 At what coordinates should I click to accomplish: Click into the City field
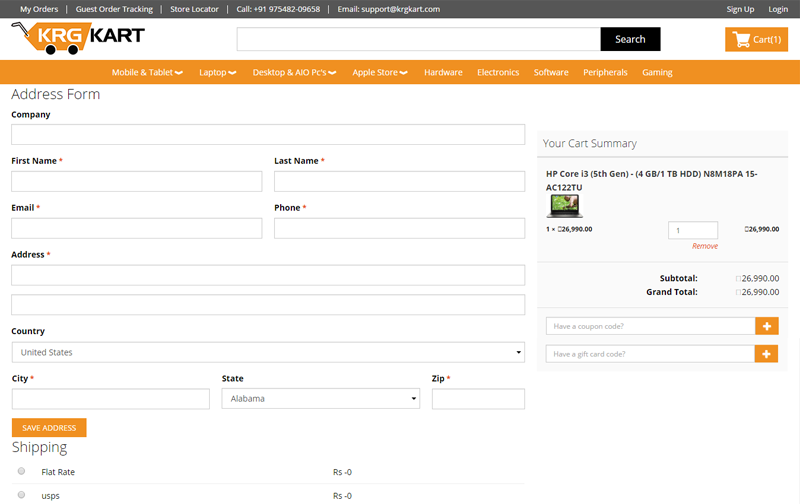[x=111, y=399]
